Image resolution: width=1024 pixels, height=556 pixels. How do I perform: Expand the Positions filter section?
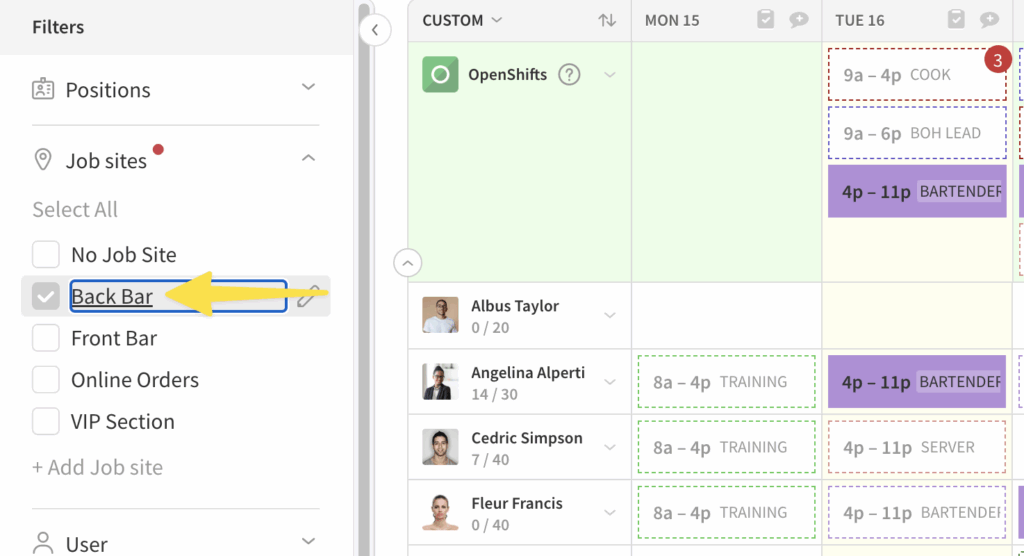[308, 89]
